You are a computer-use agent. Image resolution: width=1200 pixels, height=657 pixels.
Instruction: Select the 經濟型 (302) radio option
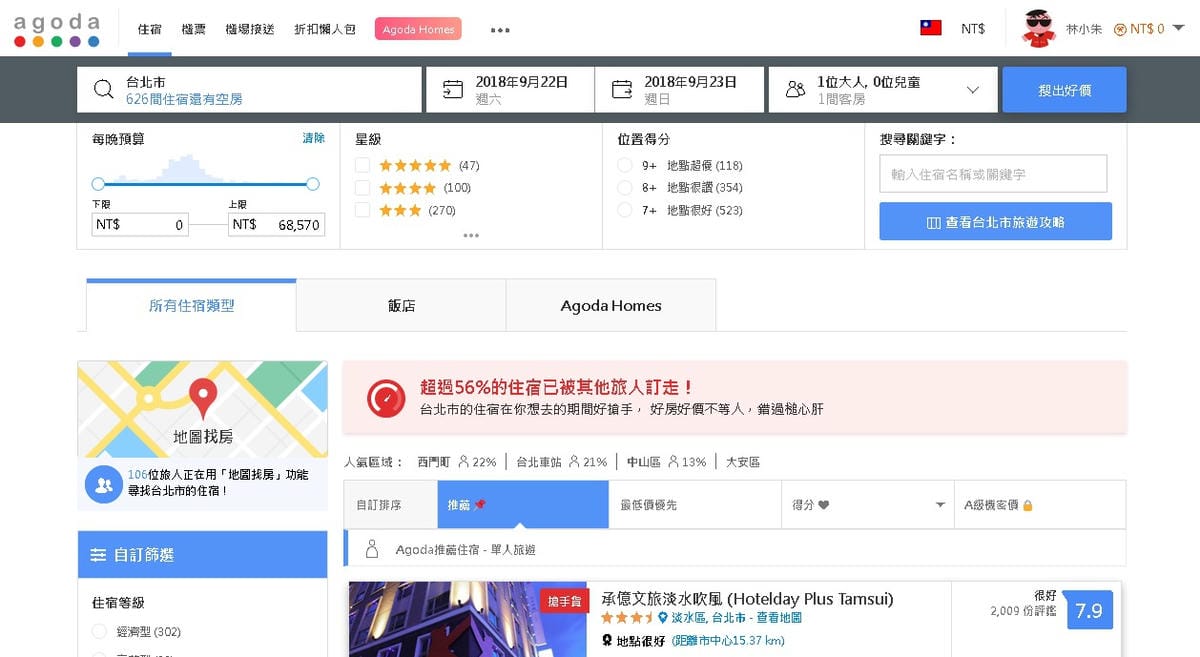pos(99,632)
